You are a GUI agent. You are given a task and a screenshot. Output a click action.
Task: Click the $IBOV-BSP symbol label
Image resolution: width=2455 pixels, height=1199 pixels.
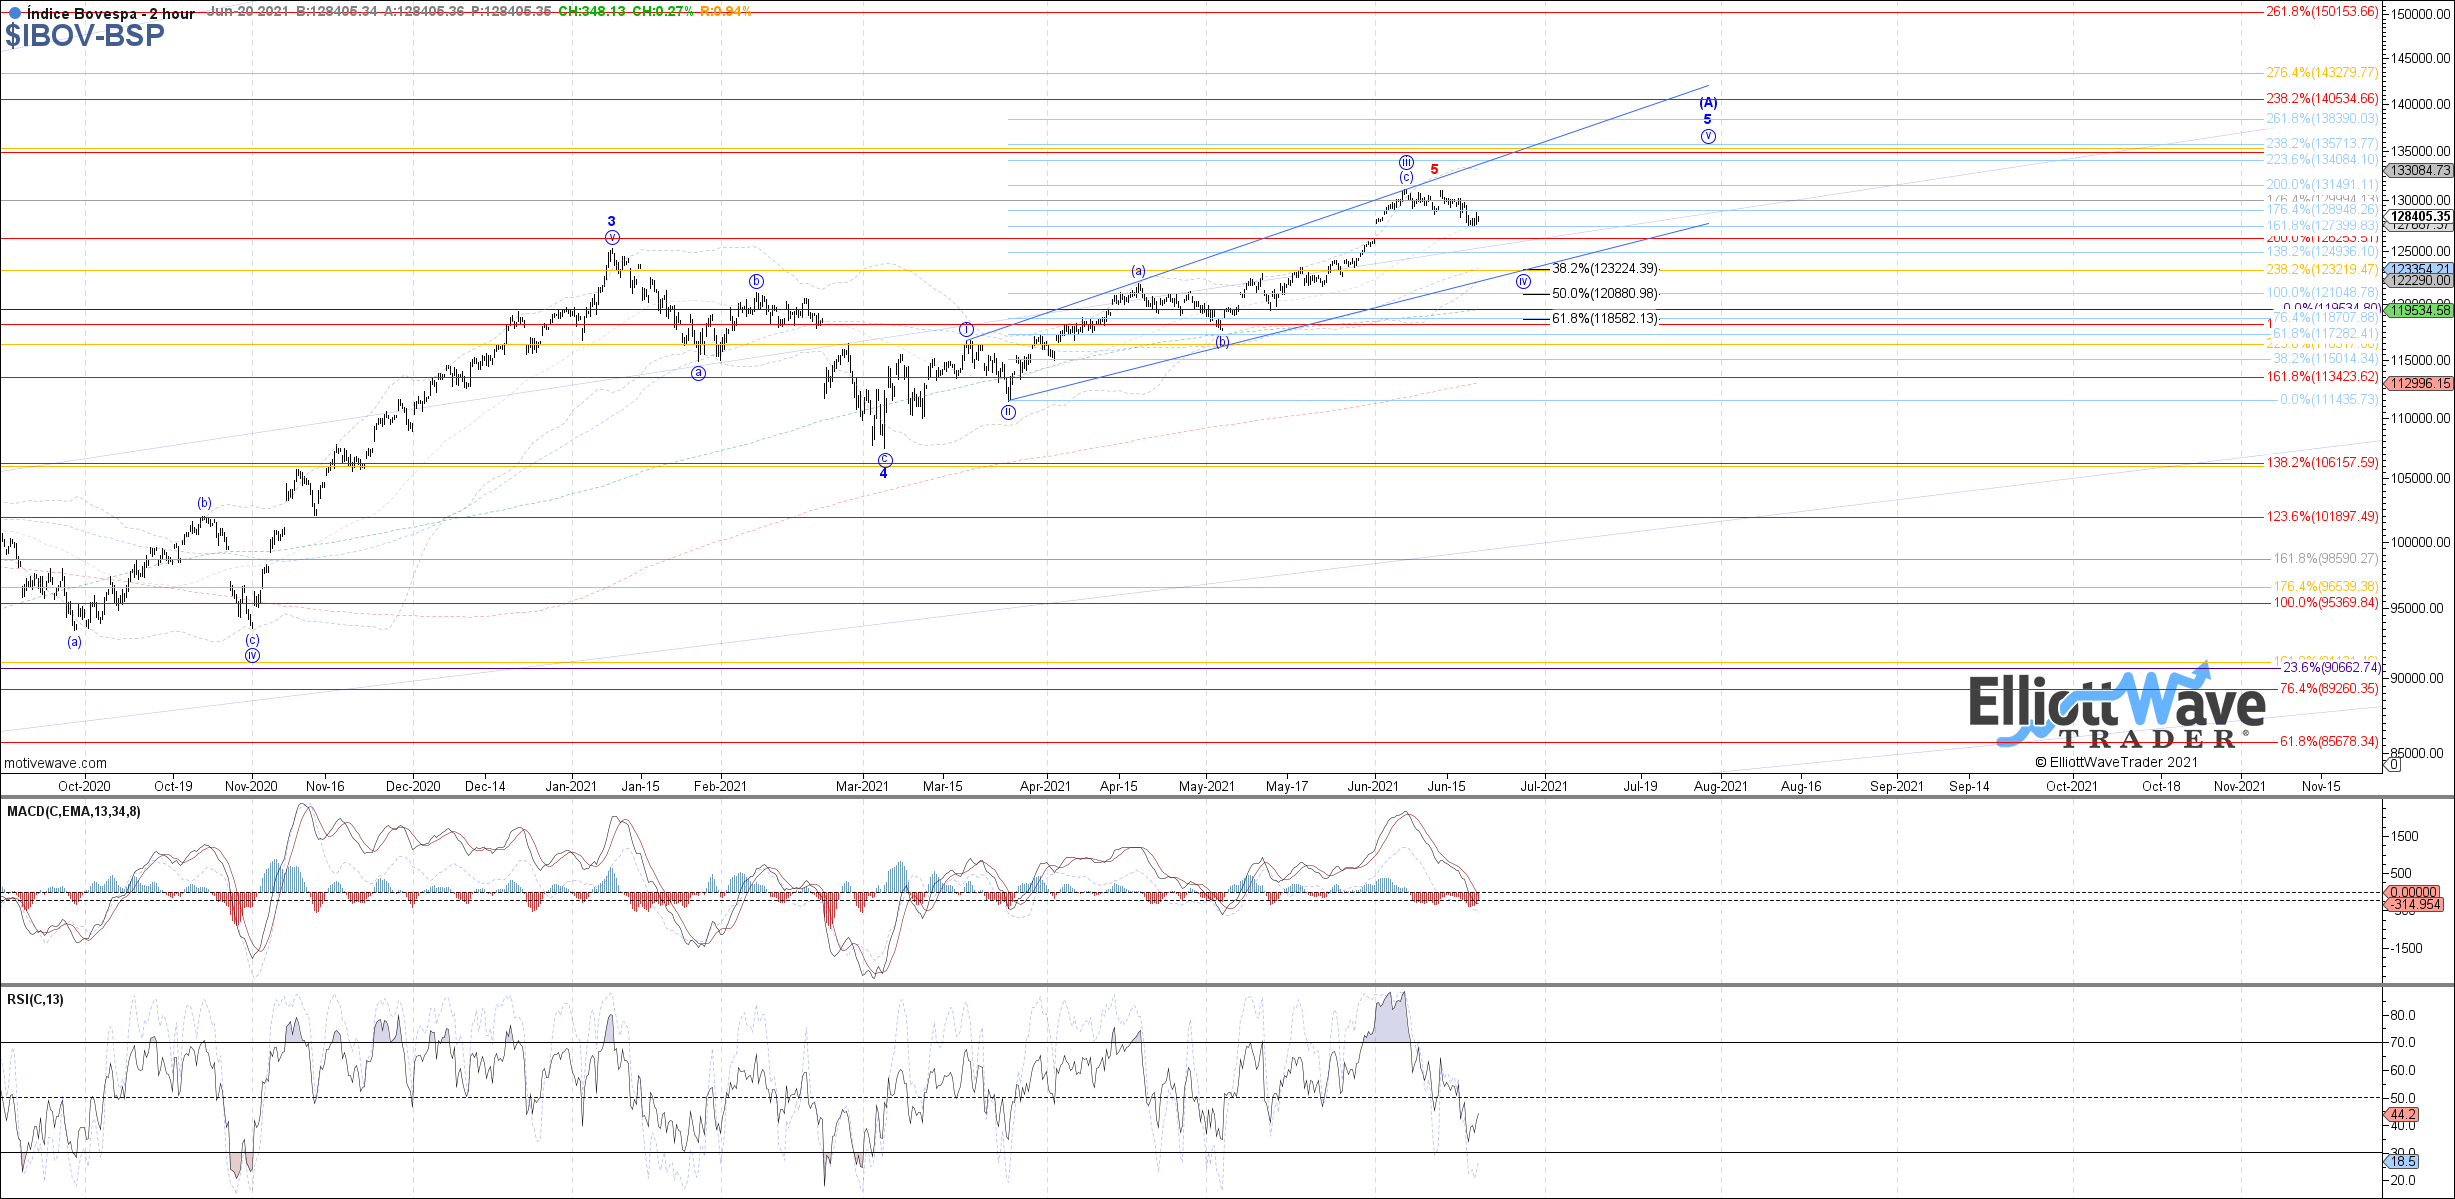[x=84, y=36]
